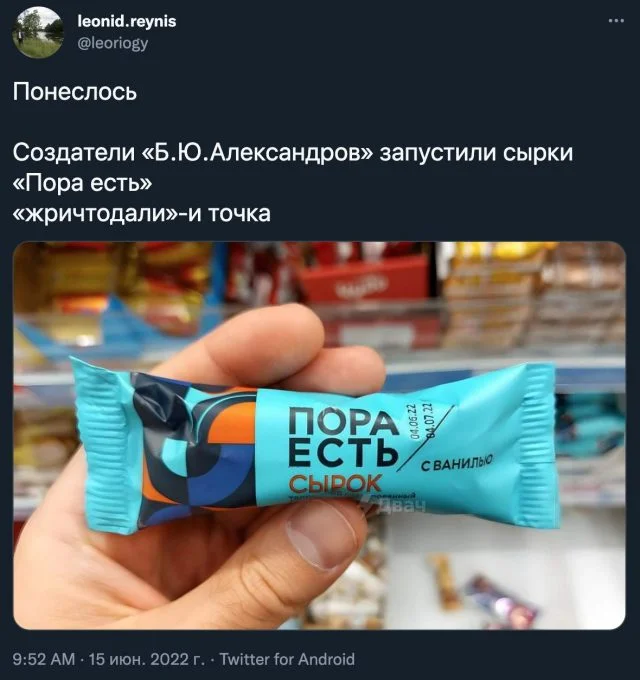Click the С ВАНИЛЬЮ label on wrapper
The height and width of the screenshot is (680, 640).
click(457, 464)
